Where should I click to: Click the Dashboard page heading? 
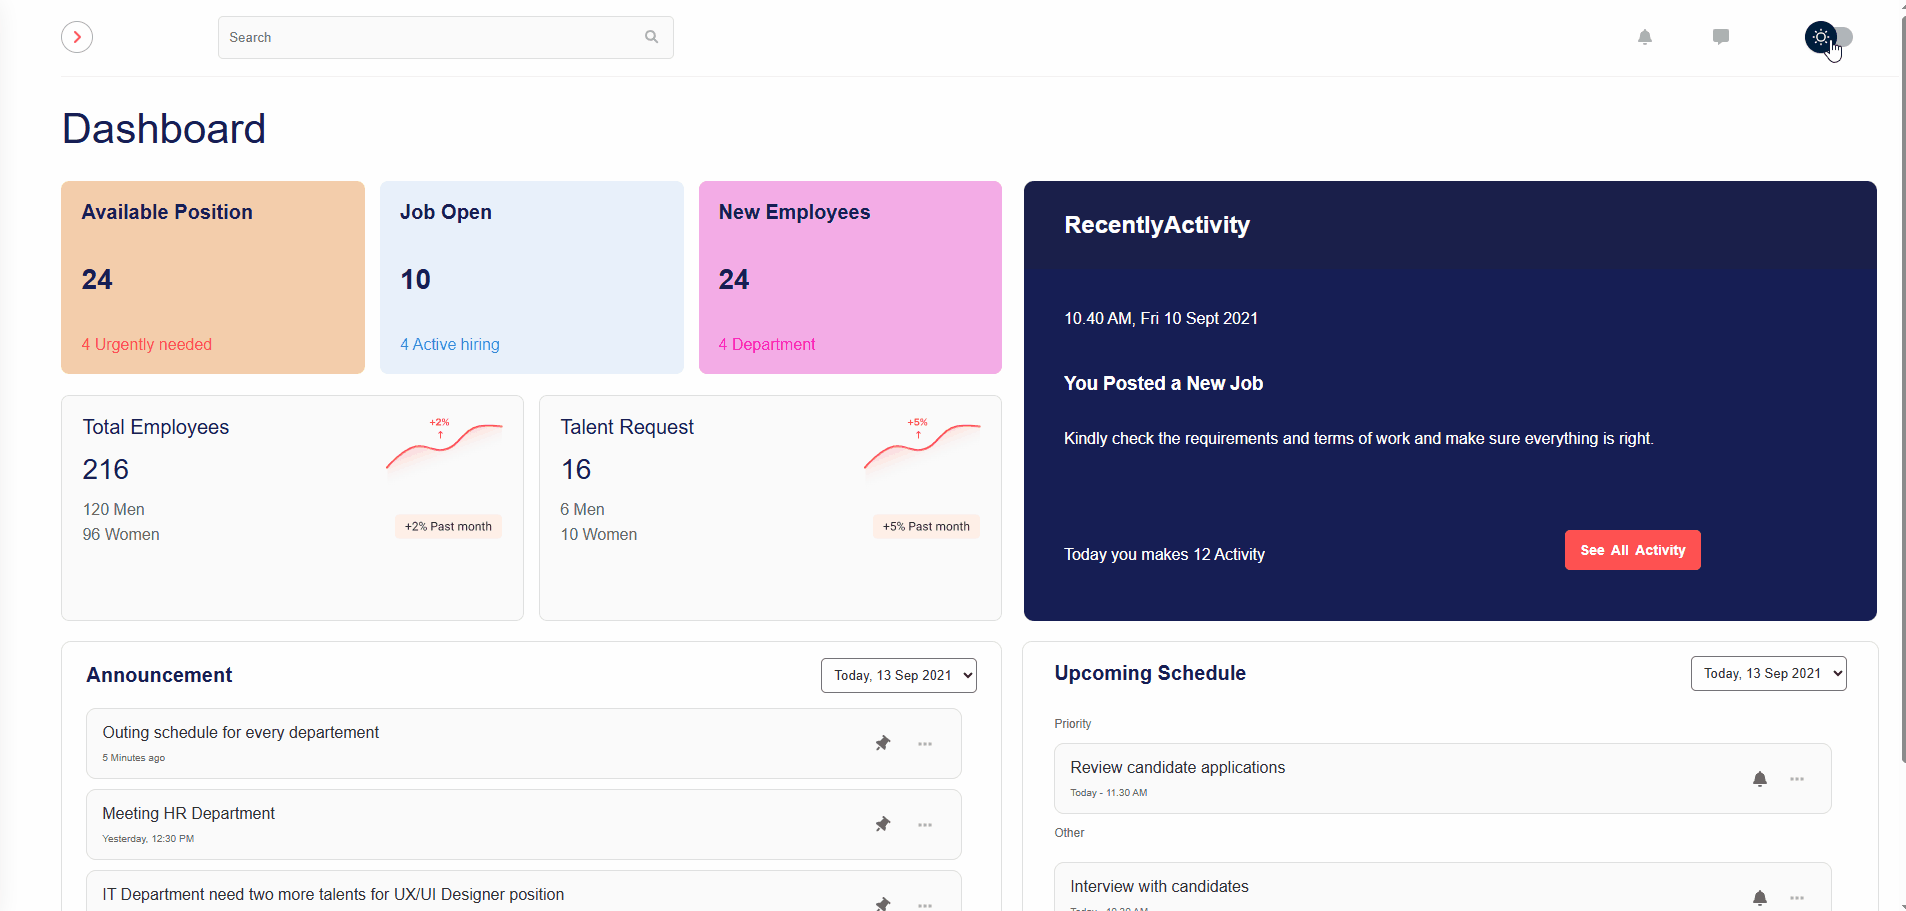pyautogui.click(x=164, y=128)
